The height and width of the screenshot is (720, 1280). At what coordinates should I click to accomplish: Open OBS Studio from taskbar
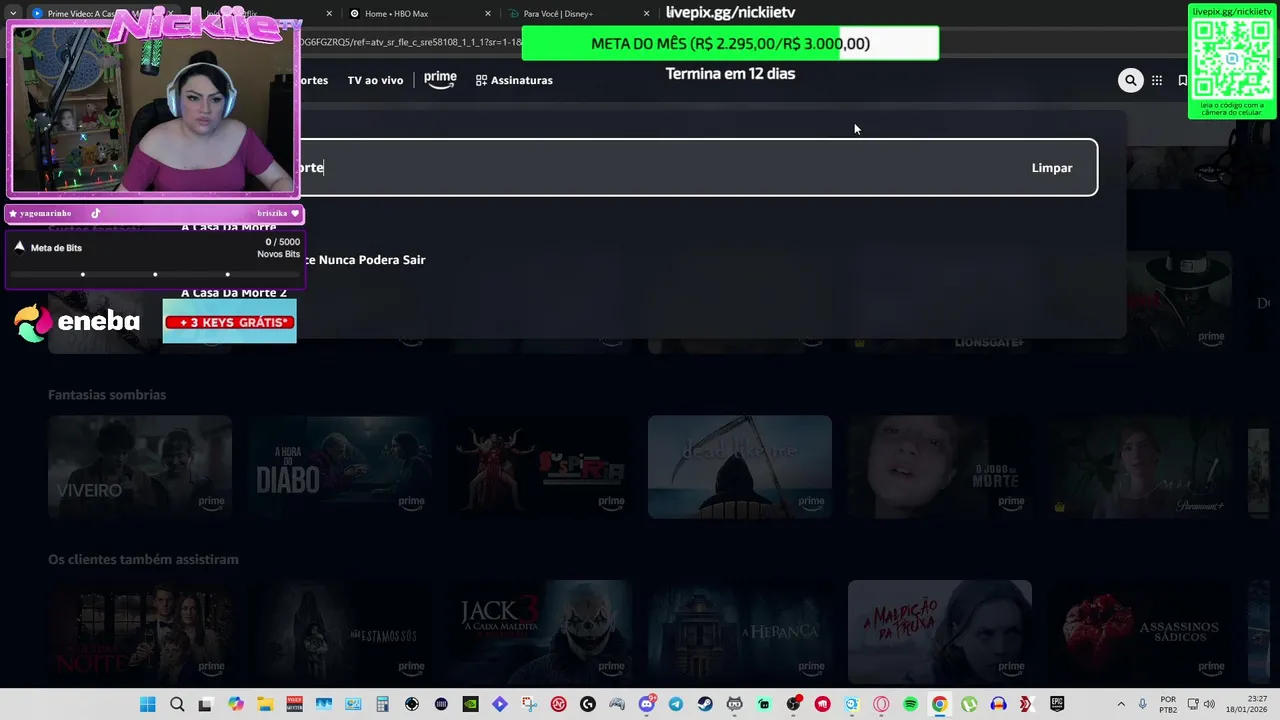pos(793,704)
